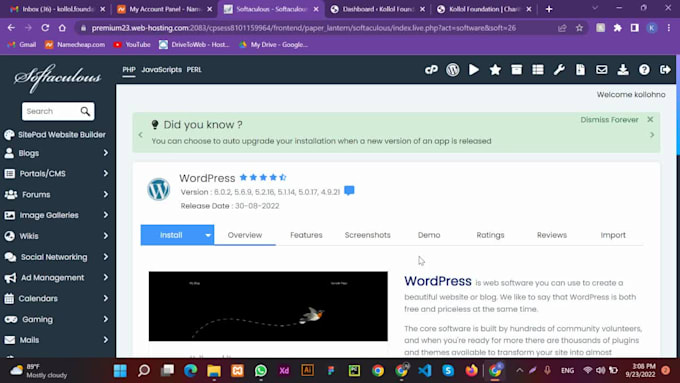Open a new browser tab

549,9
